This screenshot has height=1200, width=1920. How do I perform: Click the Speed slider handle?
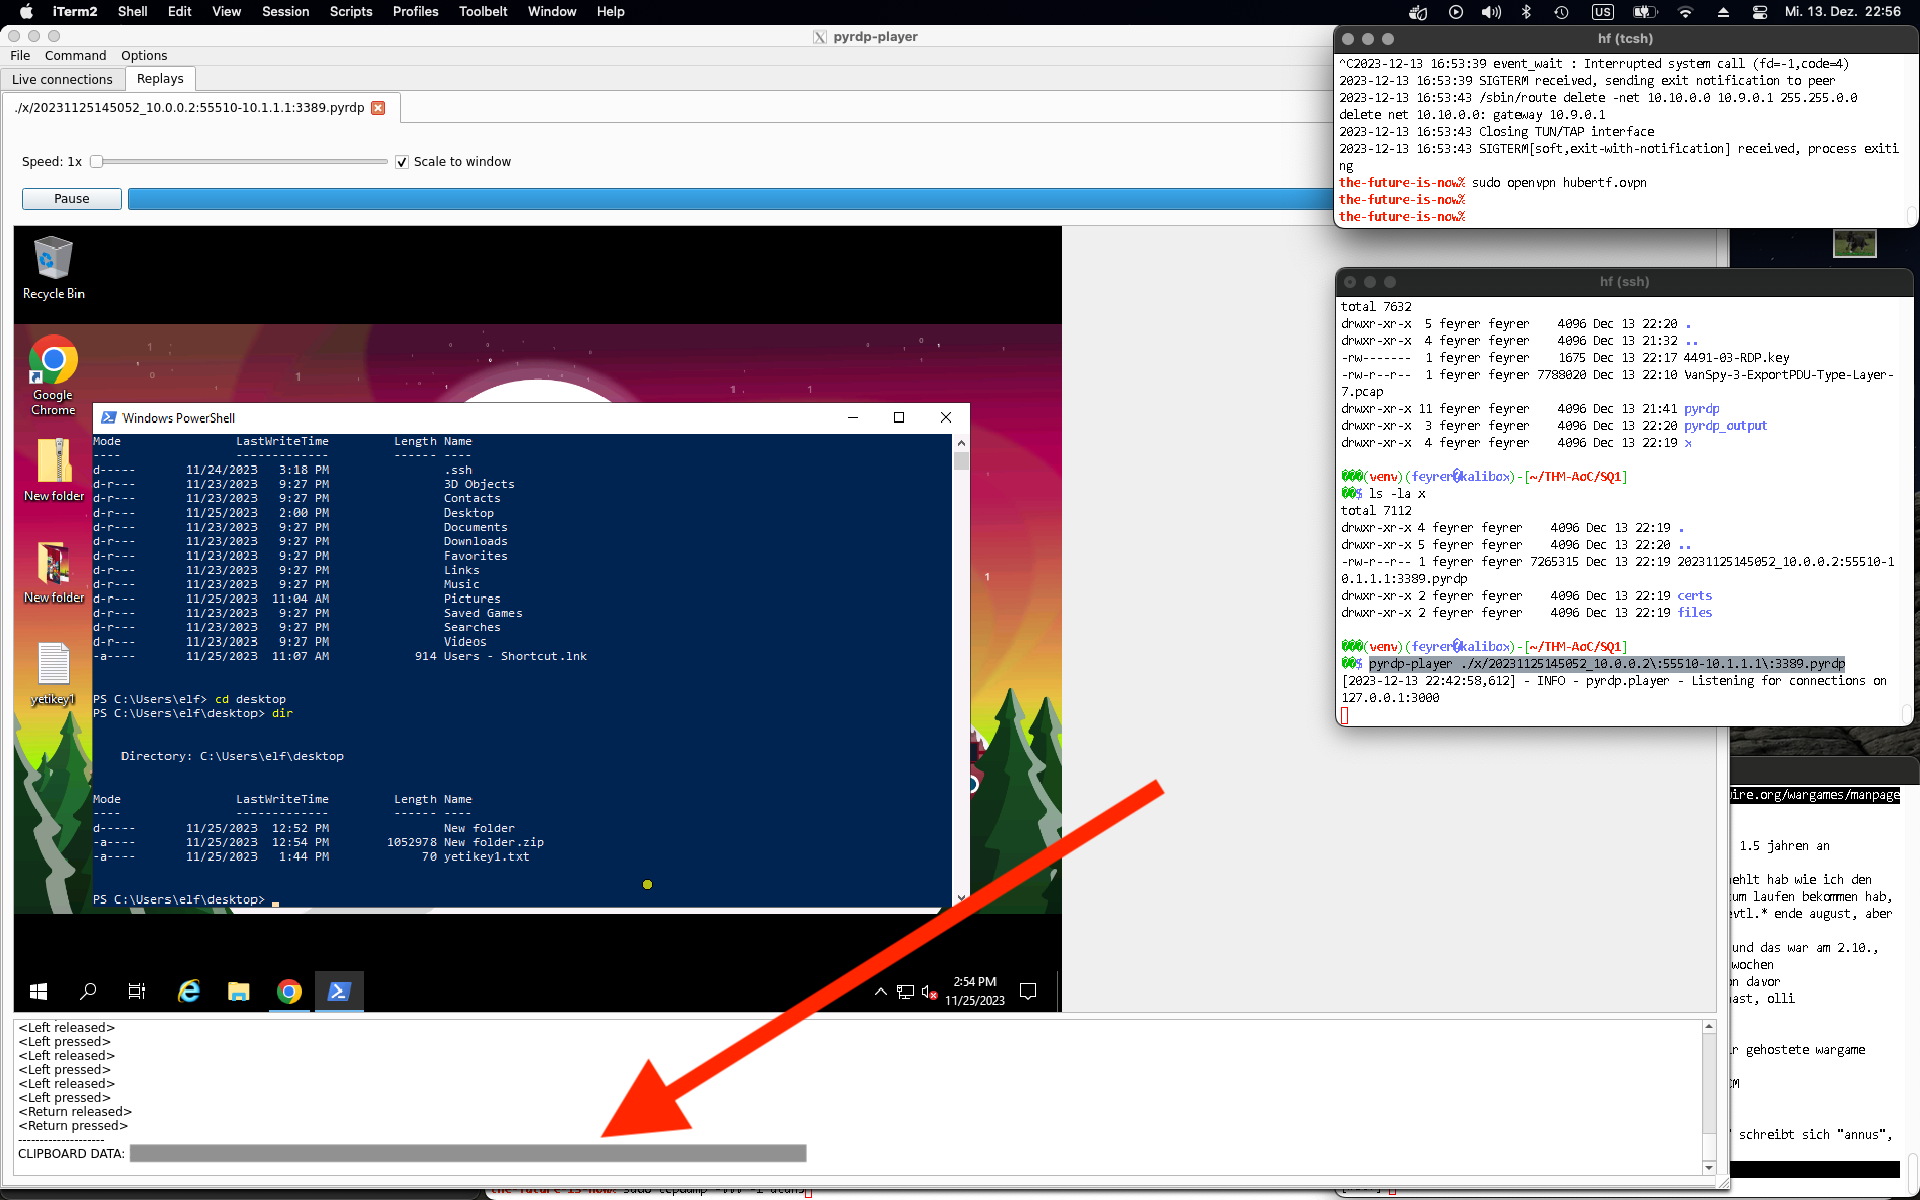point(96,161)
